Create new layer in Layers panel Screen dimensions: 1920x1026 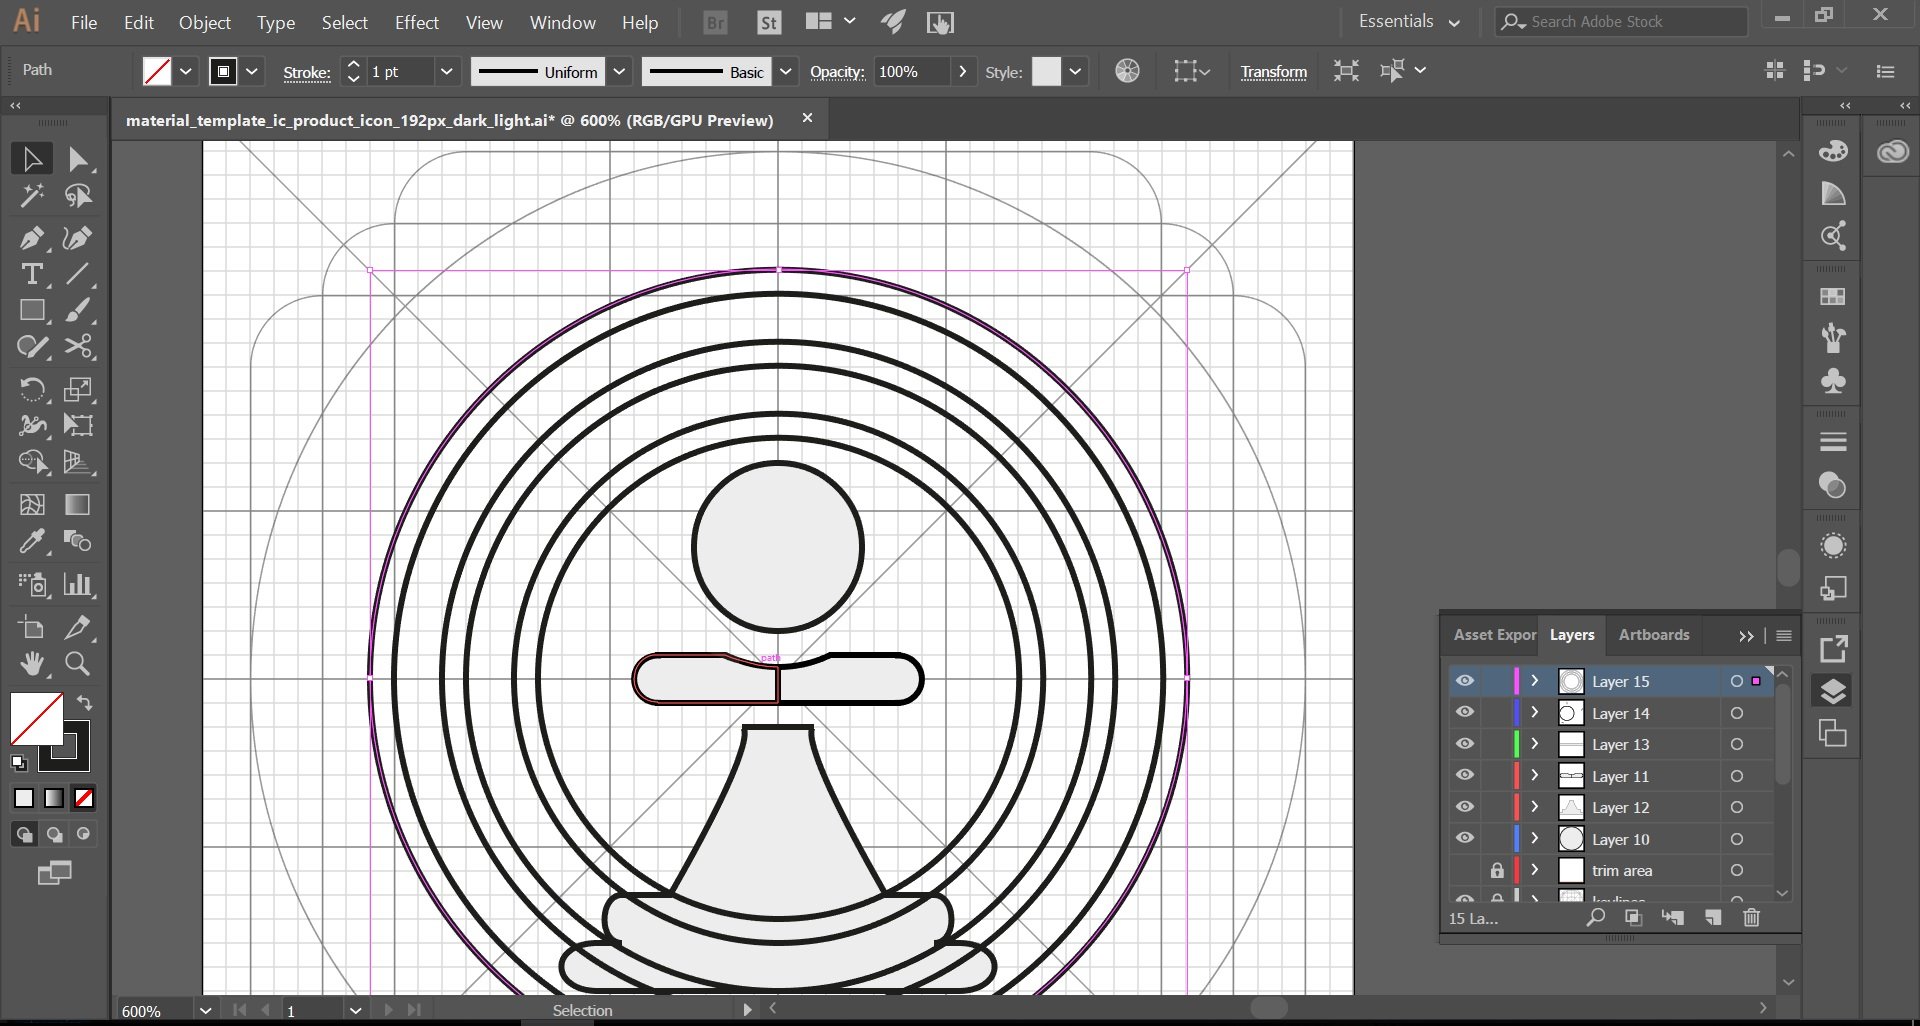coord(1713,917)
